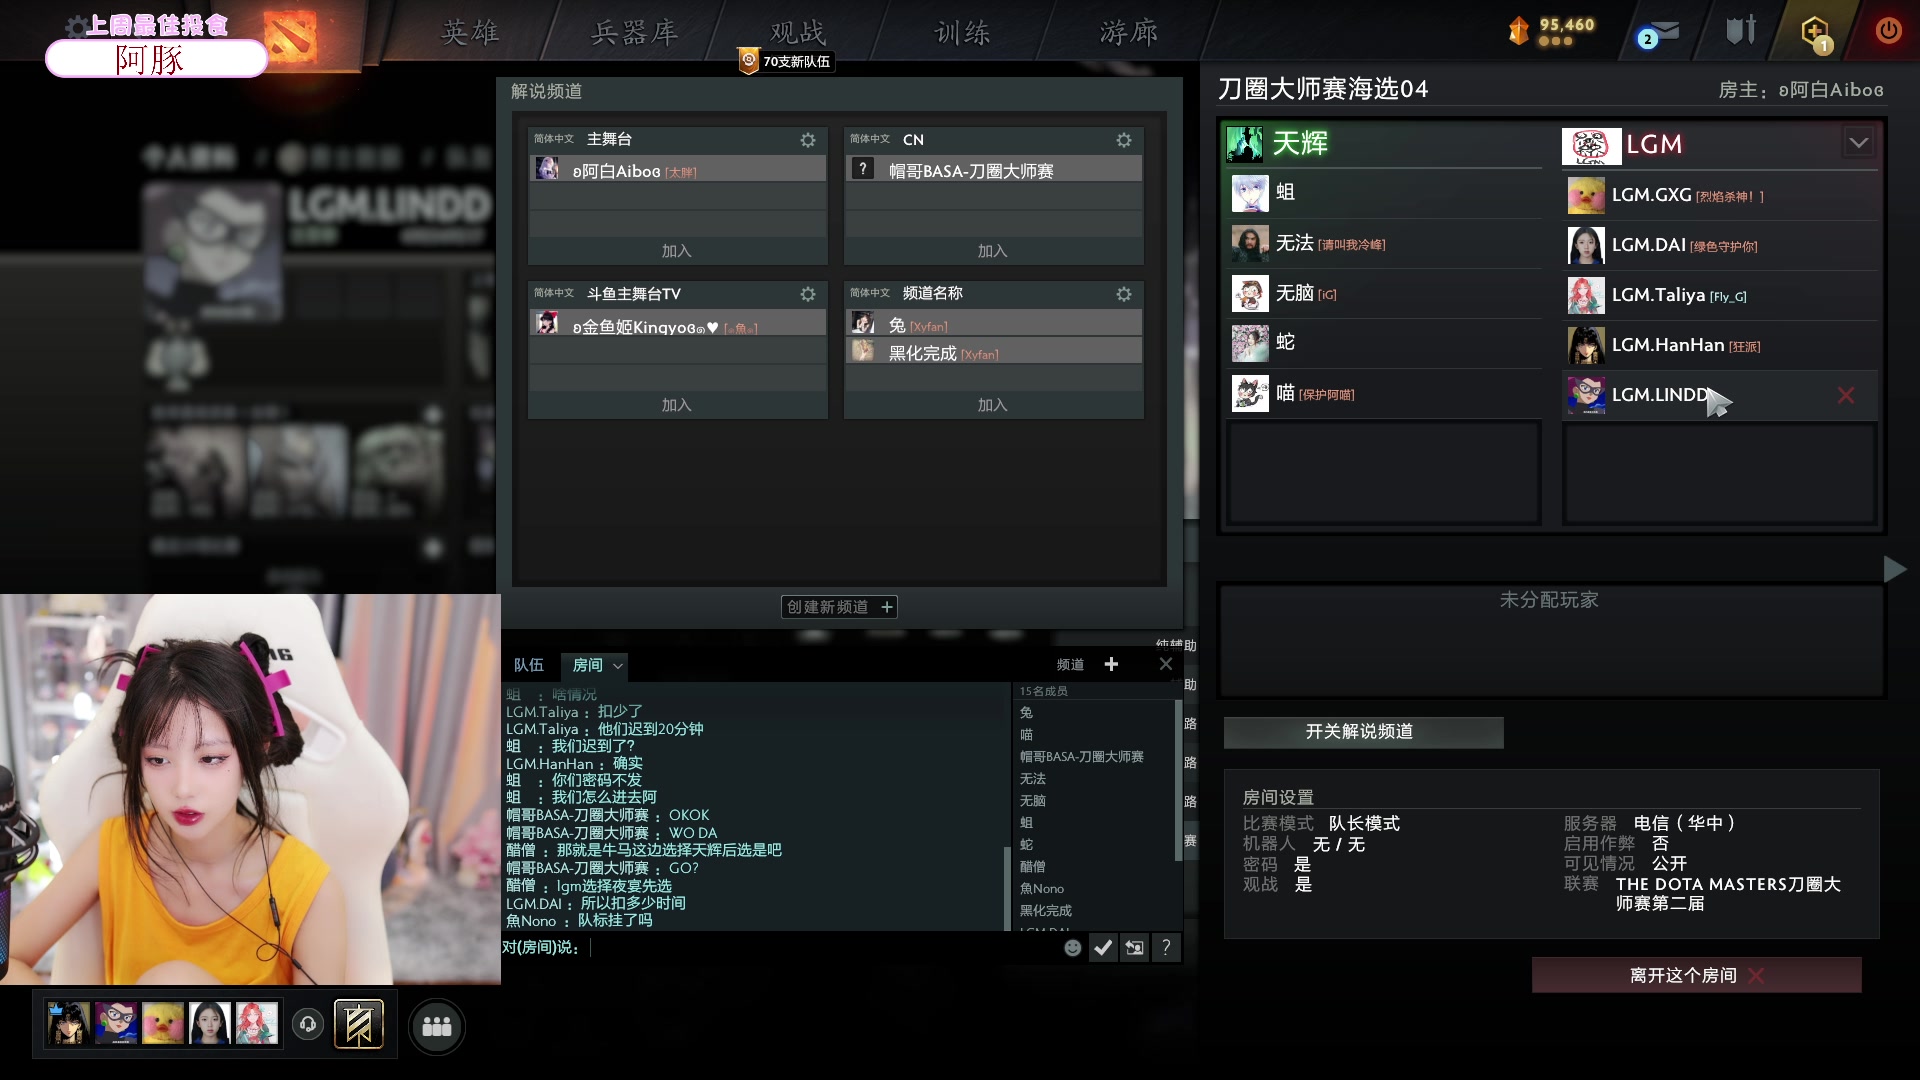Screen dimensions: 1920x1080
Task: Click the 70支新队伍 badge under 观战
Action: (x=787, y=62)
